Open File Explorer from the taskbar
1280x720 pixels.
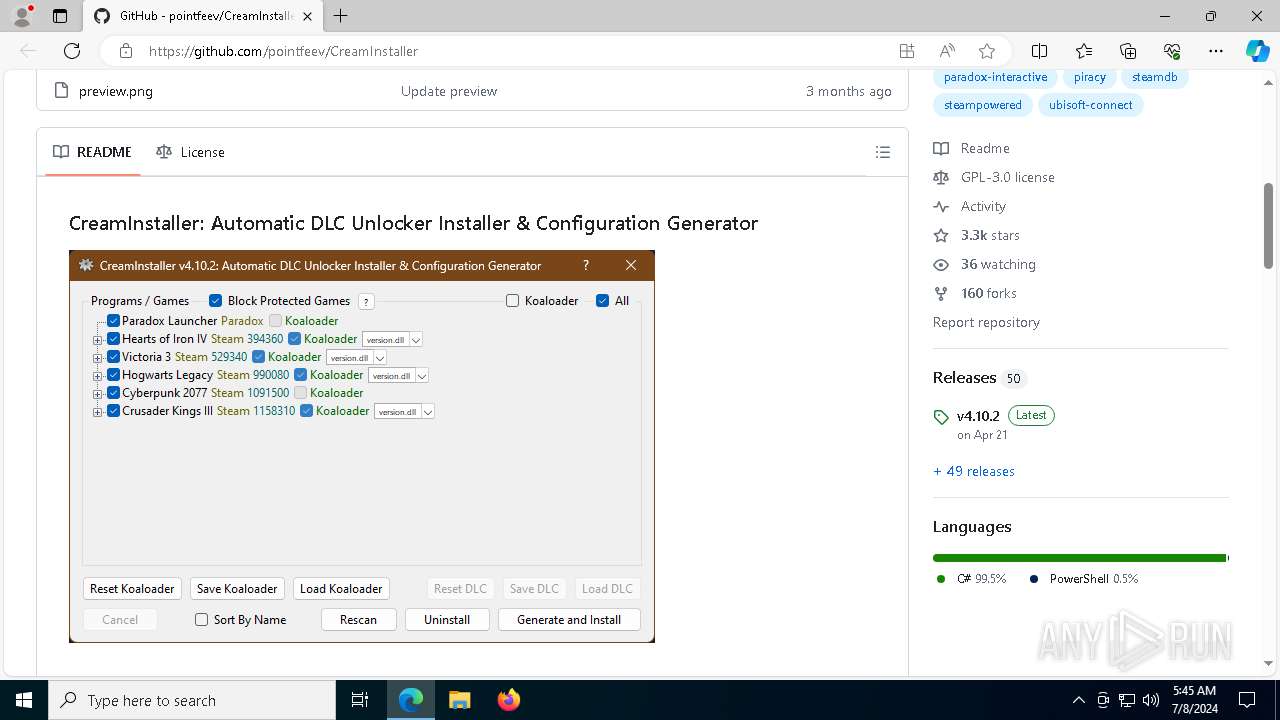[x=459, y=700]
